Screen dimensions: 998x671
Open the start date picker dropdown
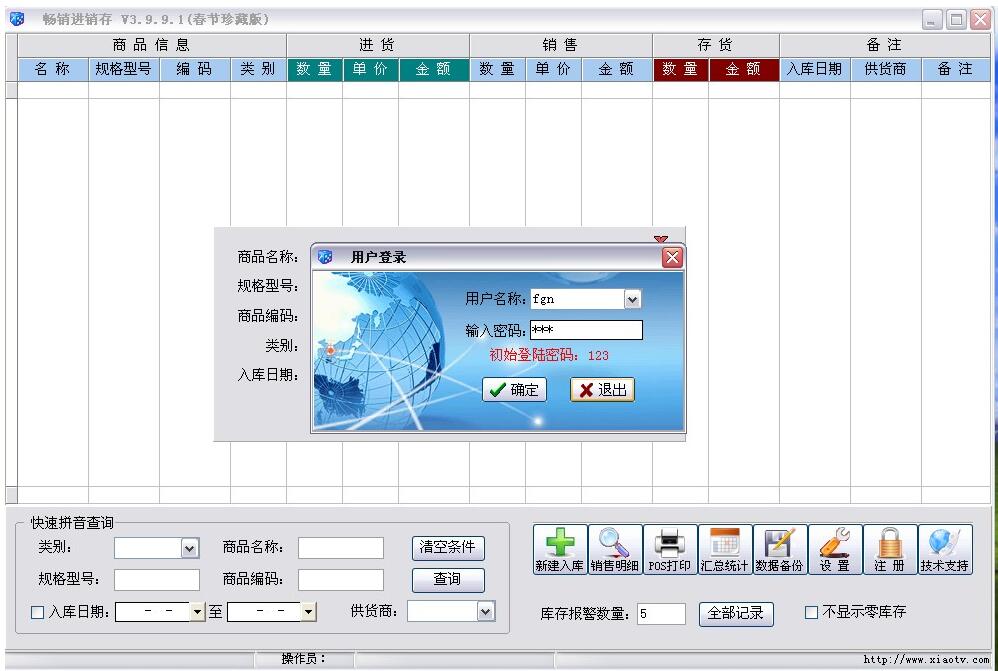coord(197,611)
